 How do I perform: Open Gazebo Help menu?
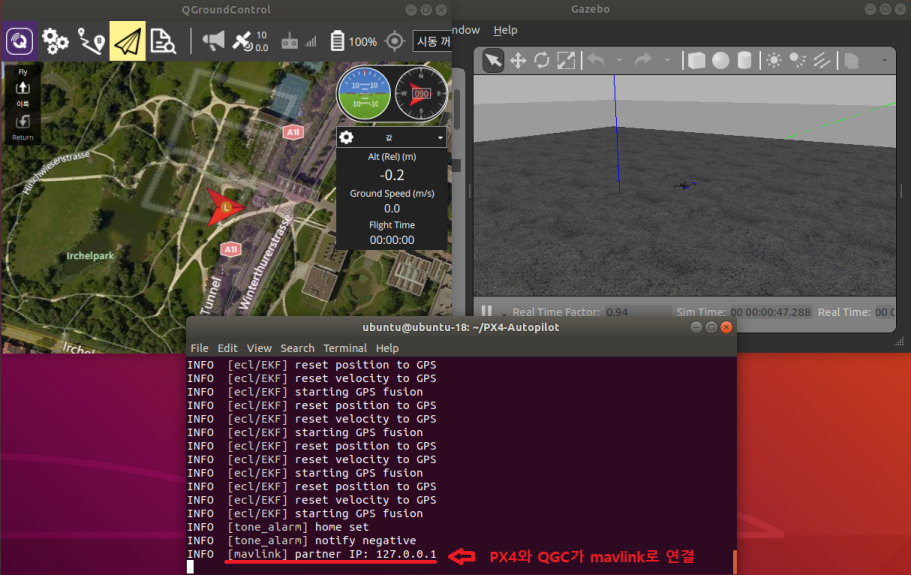tap(505, 30)
